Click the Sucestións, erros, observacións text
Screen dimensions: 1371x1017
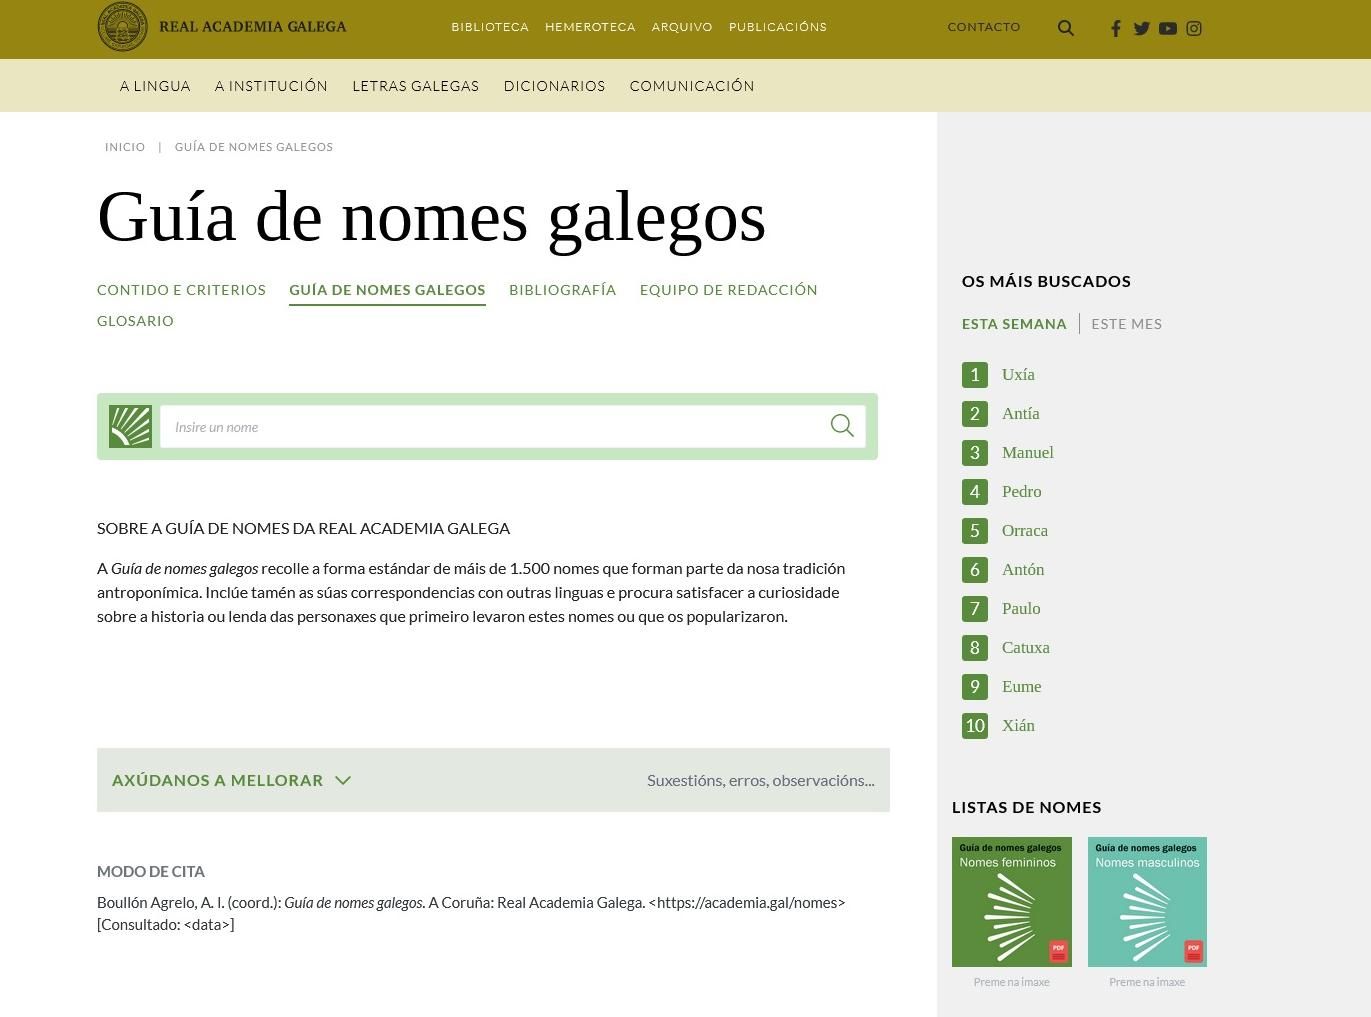pyautogui.click(x=760, y=780)
